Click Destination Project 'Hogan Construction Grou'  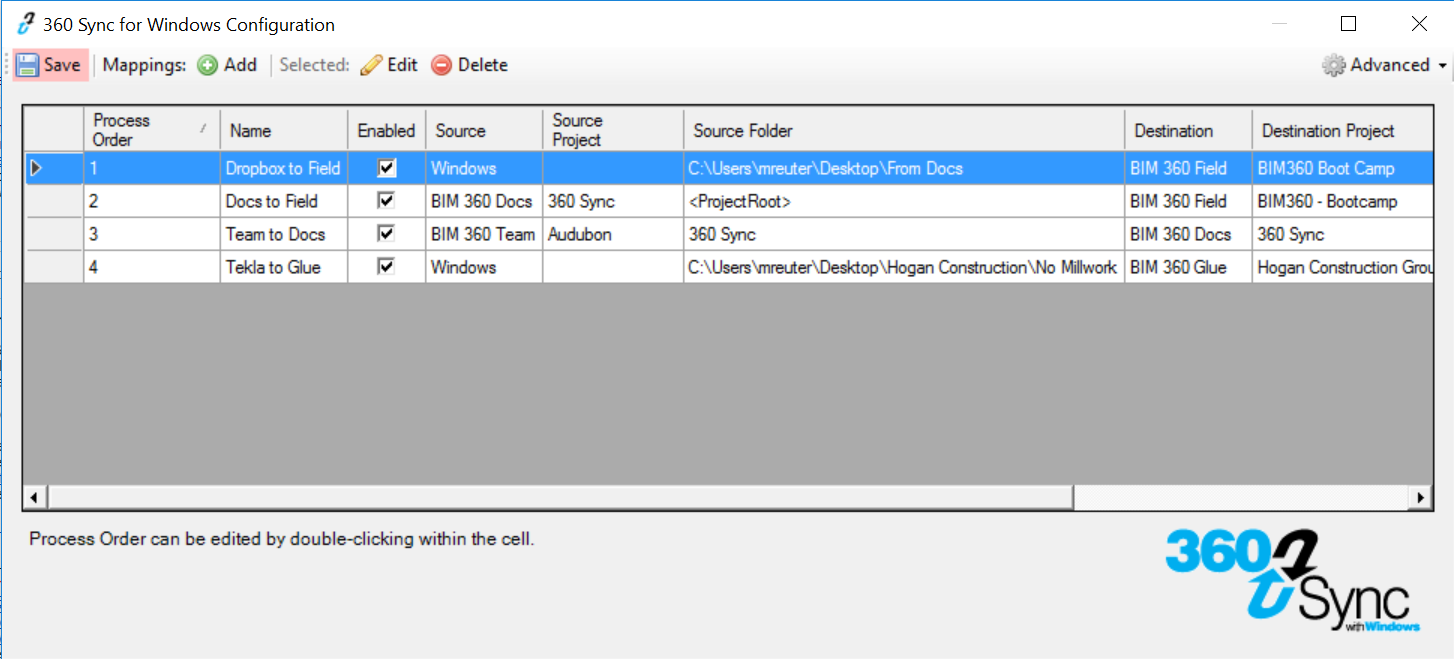click(x=1342, y=267)
